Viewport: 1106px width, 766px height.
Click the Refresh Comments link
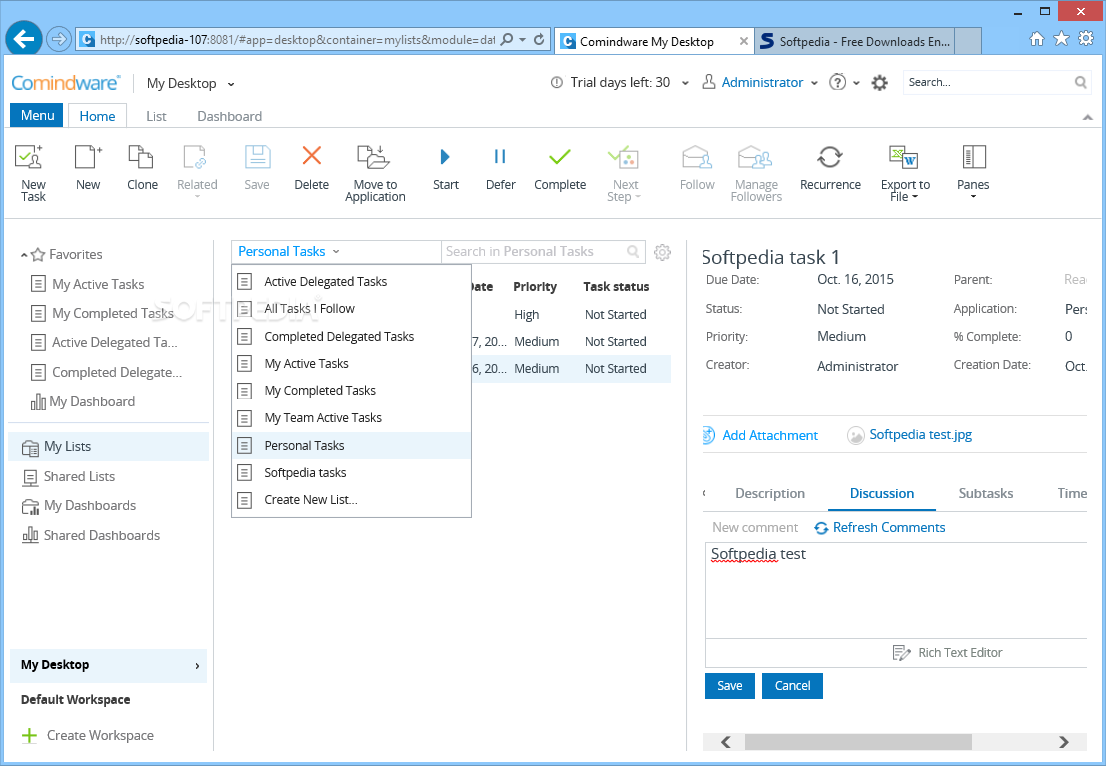(889, 528)
